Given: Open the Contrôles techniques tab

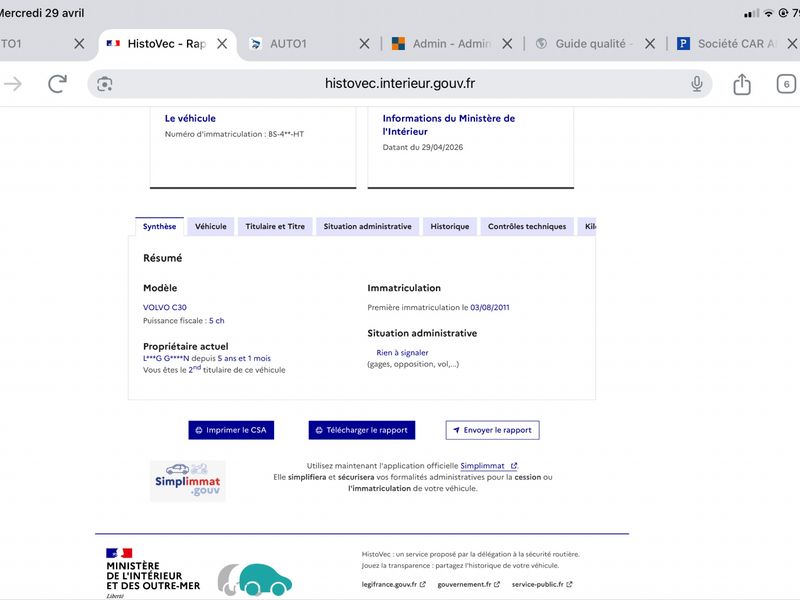Looking at the screenshot, I should click(527, 227).
